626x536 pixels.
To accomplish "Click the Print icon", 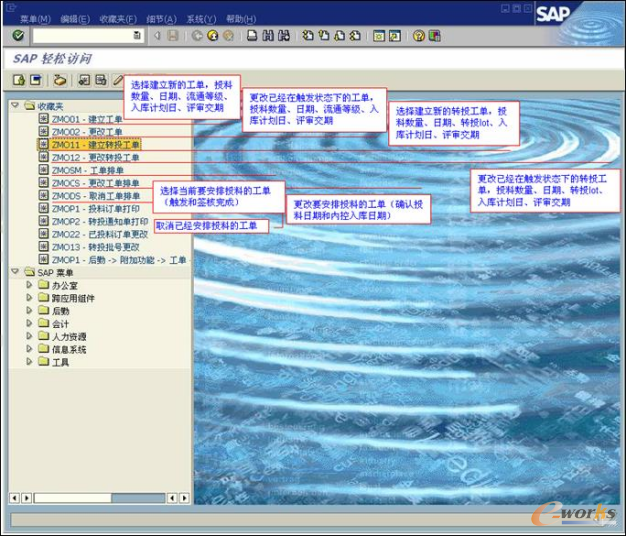I will pyautogui.click(x=252, y=36).
